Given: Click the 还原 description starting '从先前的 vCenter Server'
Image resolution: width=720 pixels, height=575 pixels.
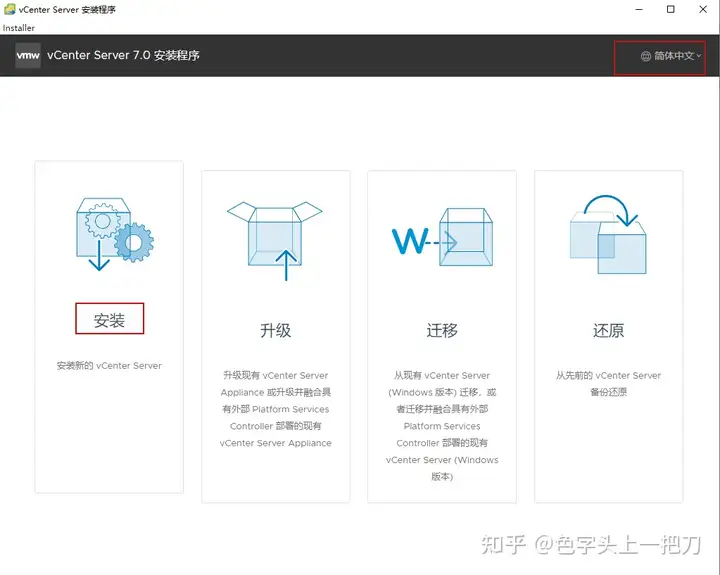Looking at the screenshot, I should point(608,383).
